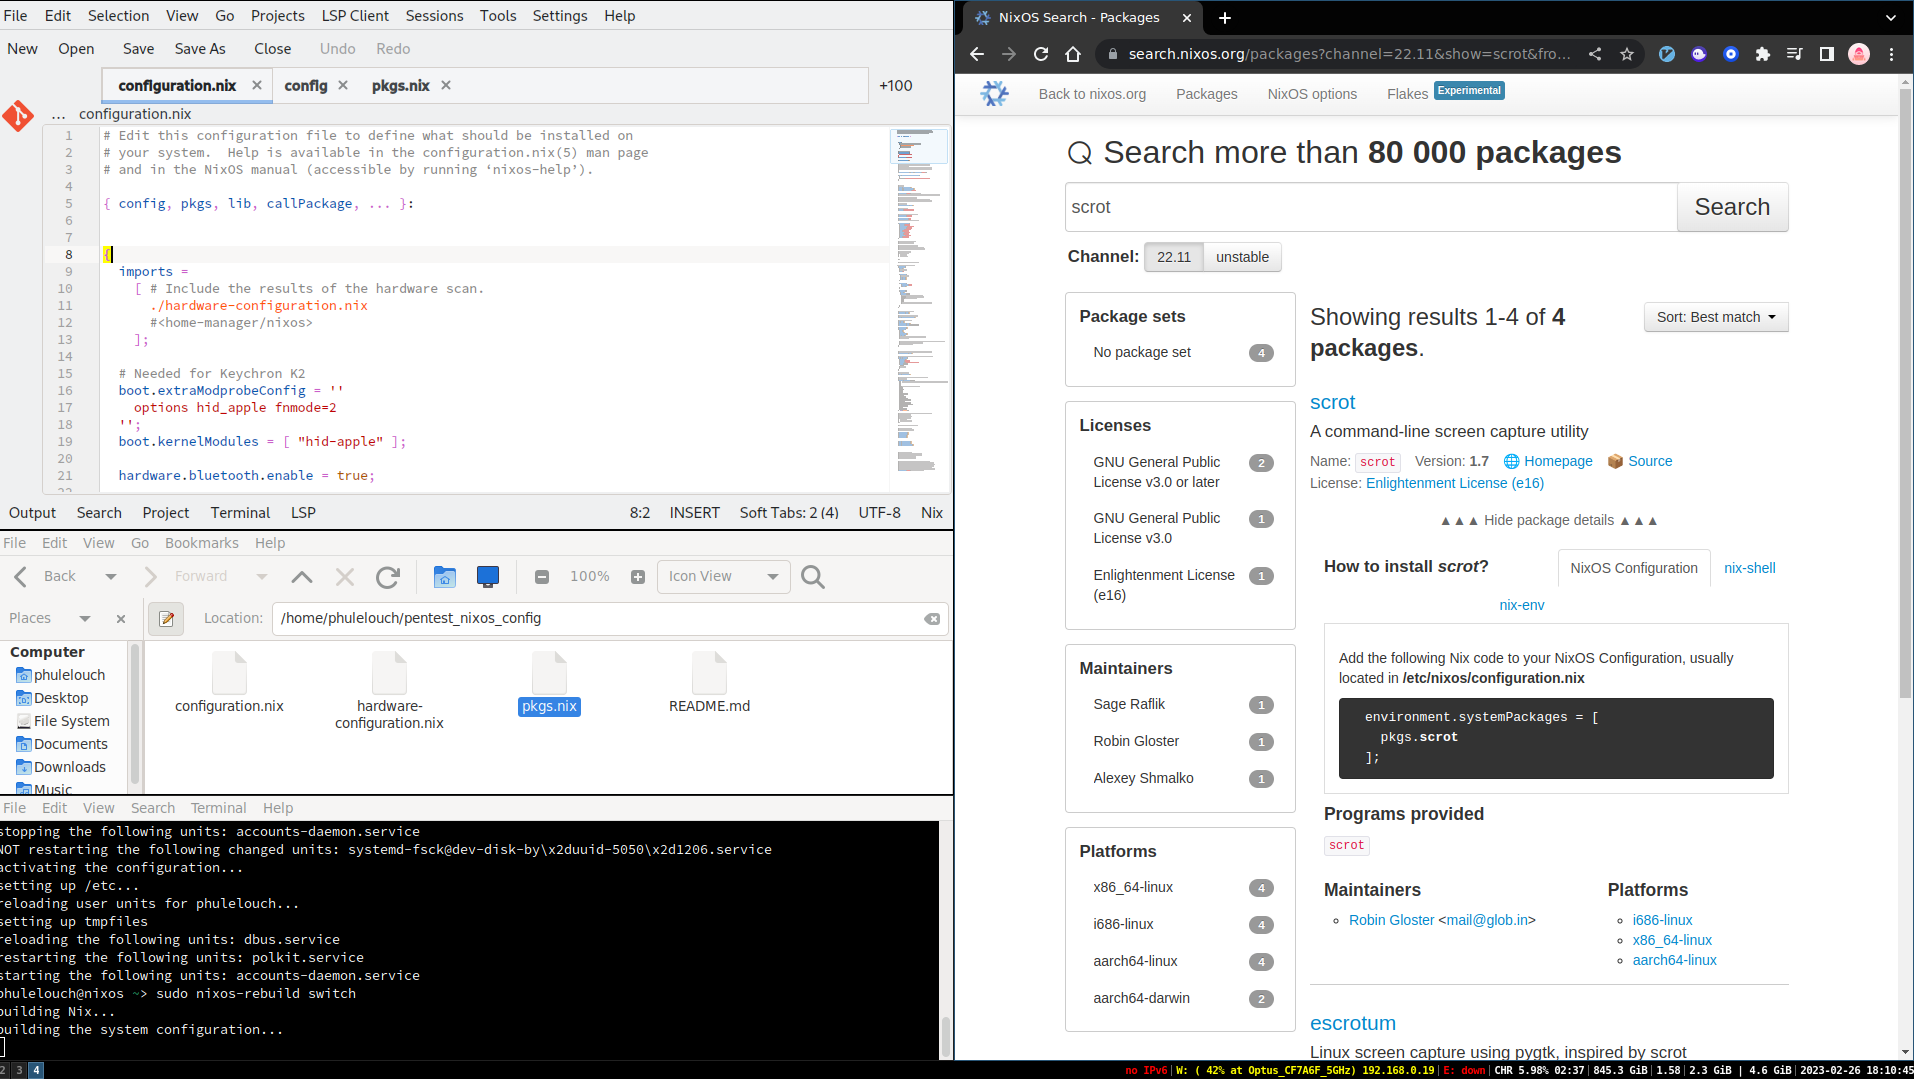Stop loading in file manager
Viewport: 1914px width, 1079px height.
pos(345,576)
